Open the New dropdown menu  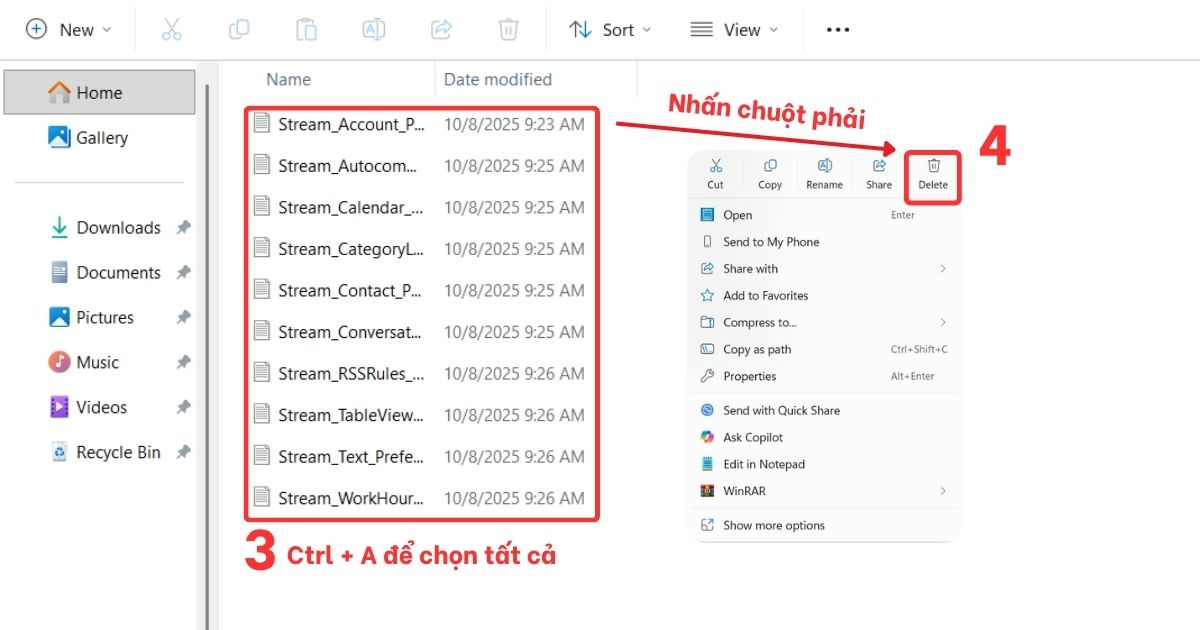click(68, 29)
